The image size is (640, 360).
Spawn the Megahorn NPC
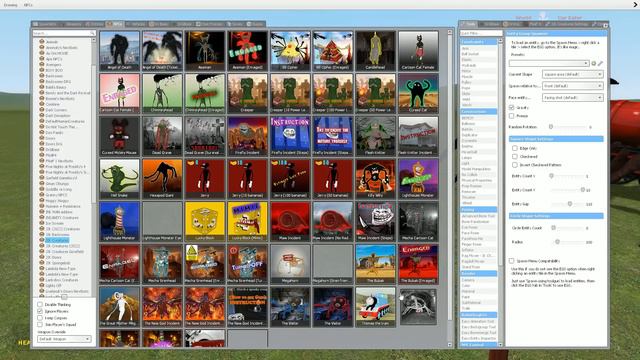point(290,264)
